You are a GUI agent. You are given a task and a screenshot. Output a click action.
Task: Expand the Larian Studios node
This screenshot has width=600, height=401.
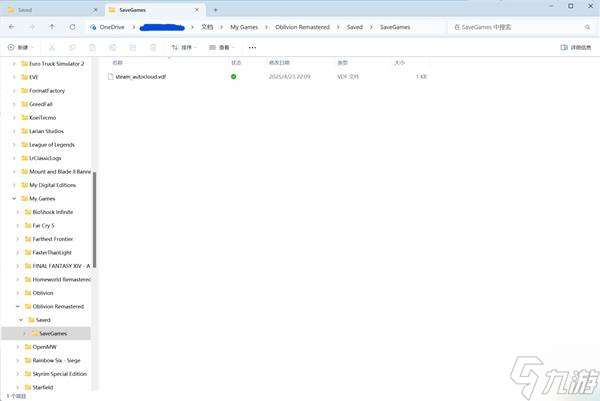14,131
